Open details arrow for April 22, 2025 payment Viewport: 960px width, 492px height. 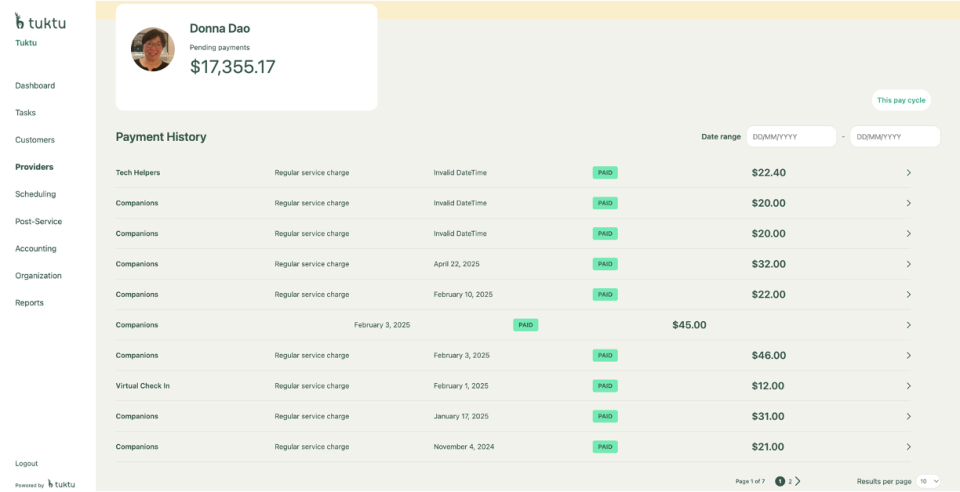908,264
